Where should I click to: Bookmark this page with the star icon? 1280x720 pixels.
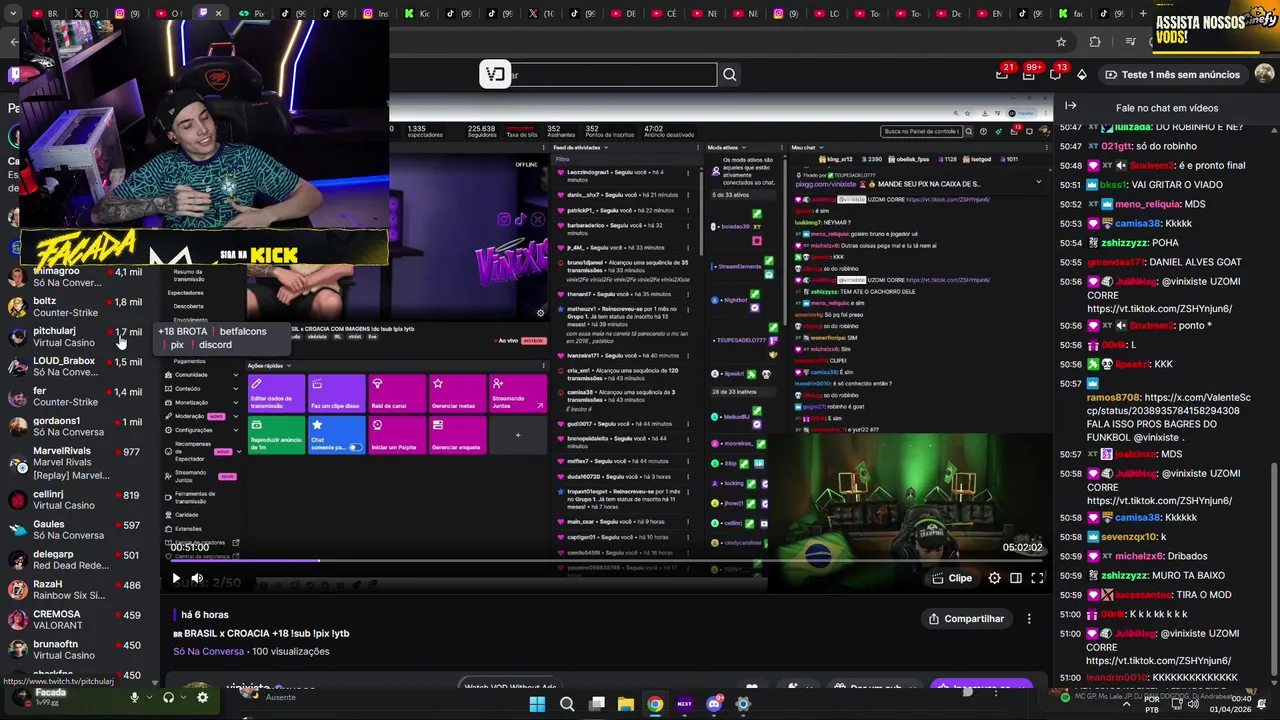coord(1061,42)
